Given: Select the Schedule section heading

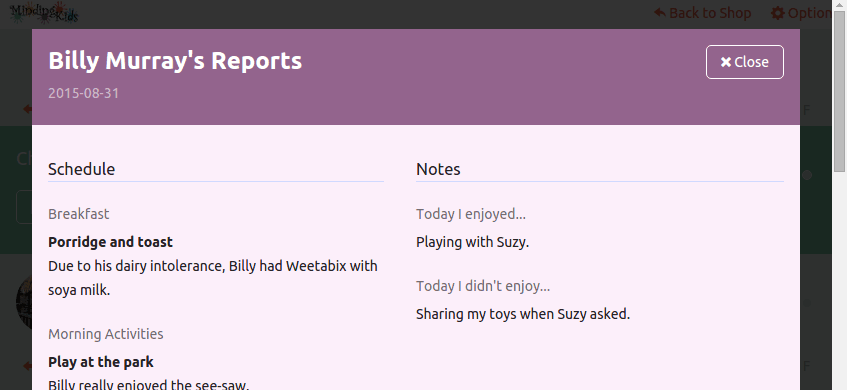Looking at the screenshot, I should [82, 169].
